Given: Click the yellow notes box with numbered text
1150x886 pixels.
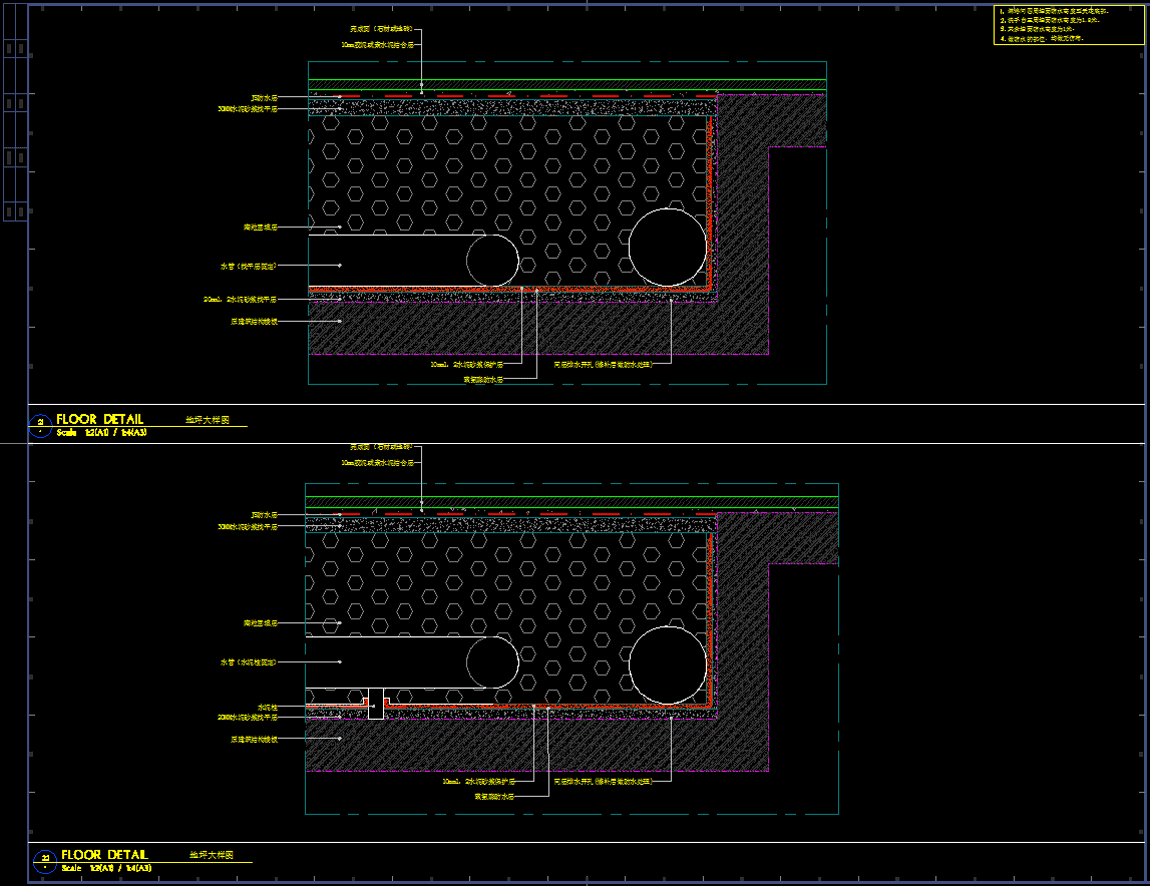Looking at the screenshot, I should (x=1068, y=25).
